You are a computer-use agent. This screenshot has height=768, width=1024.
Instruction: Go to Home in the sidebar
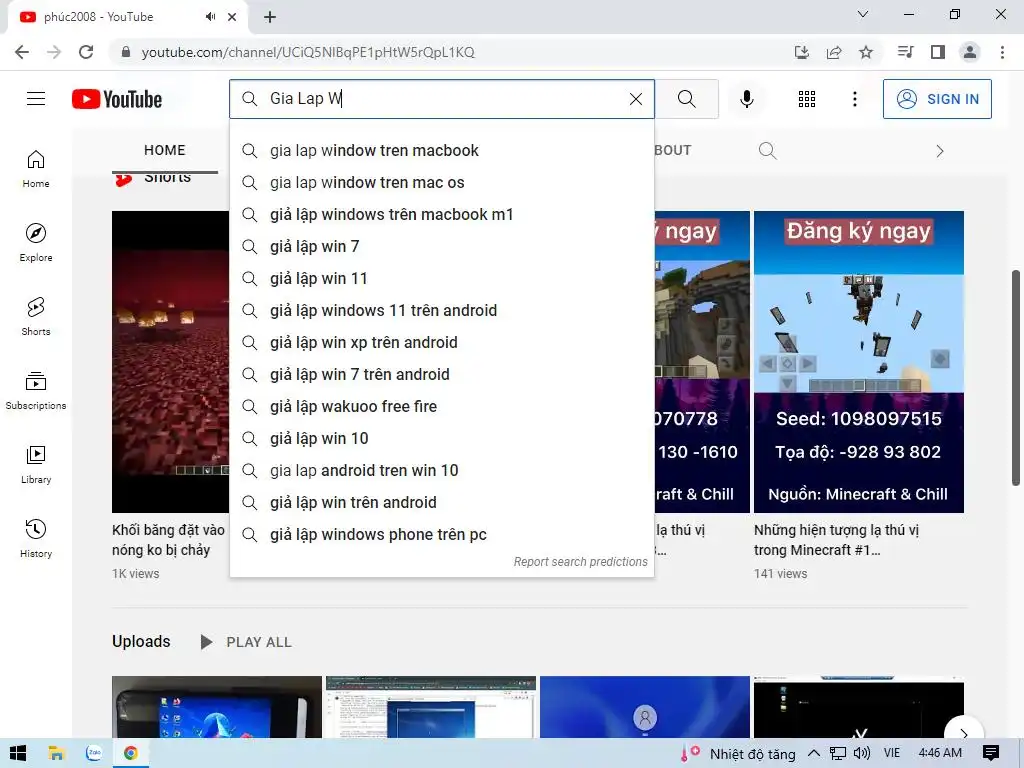pyautogui.click(x=36, y=168)
